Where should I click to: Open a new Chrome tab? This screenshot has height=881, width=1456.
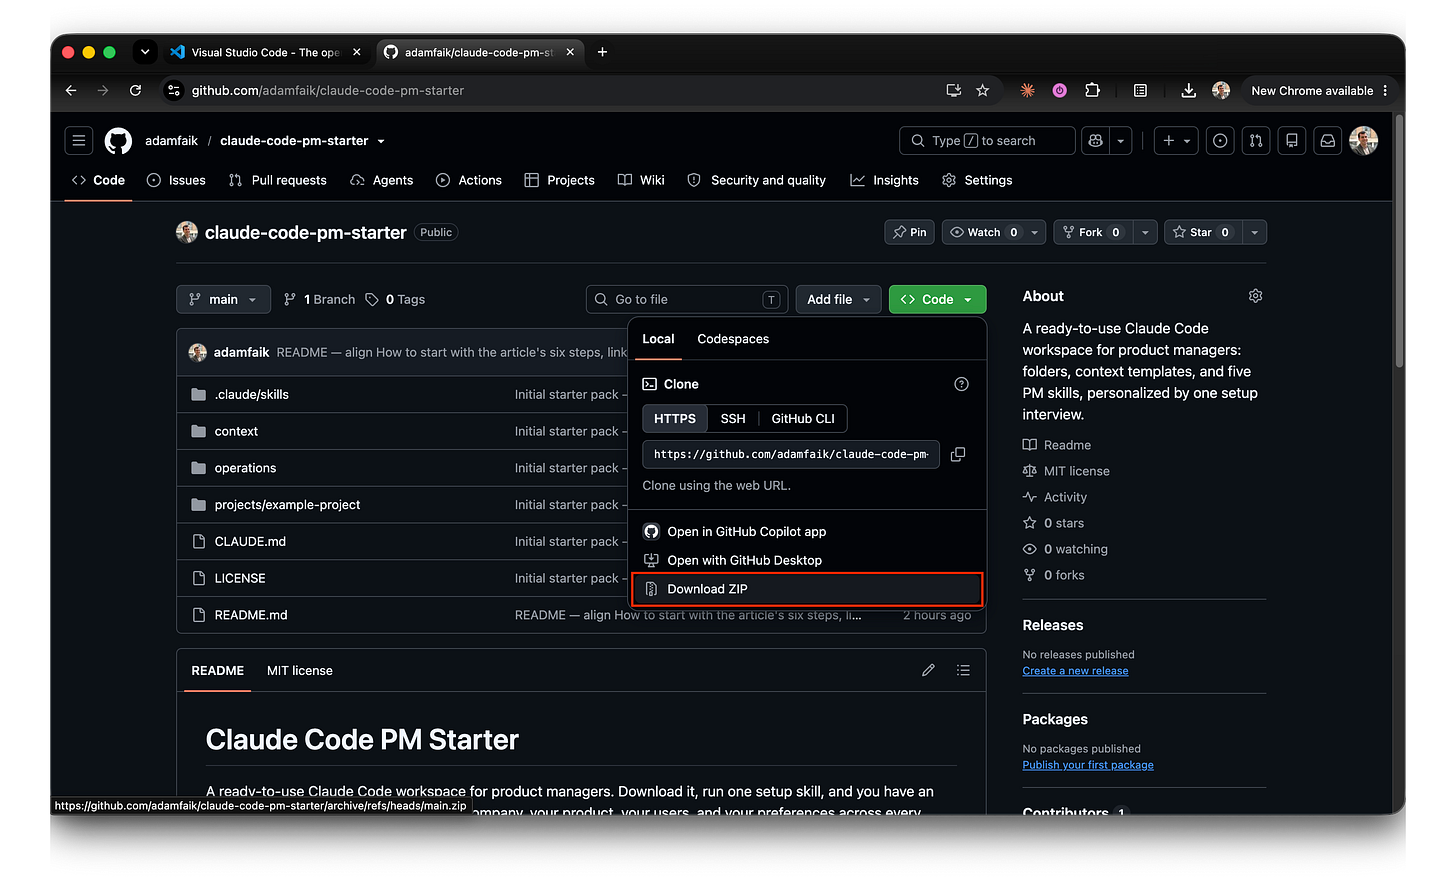click(602, 52)
